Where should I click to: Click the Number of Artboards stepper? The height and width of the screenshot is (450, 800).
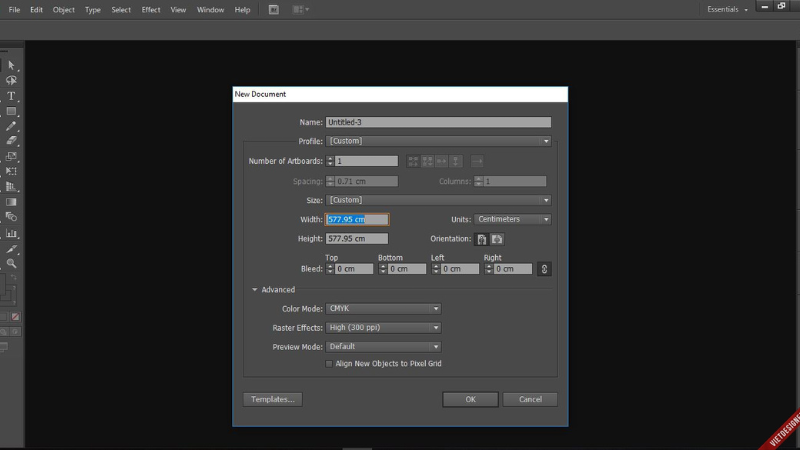[x=330, y=161]
